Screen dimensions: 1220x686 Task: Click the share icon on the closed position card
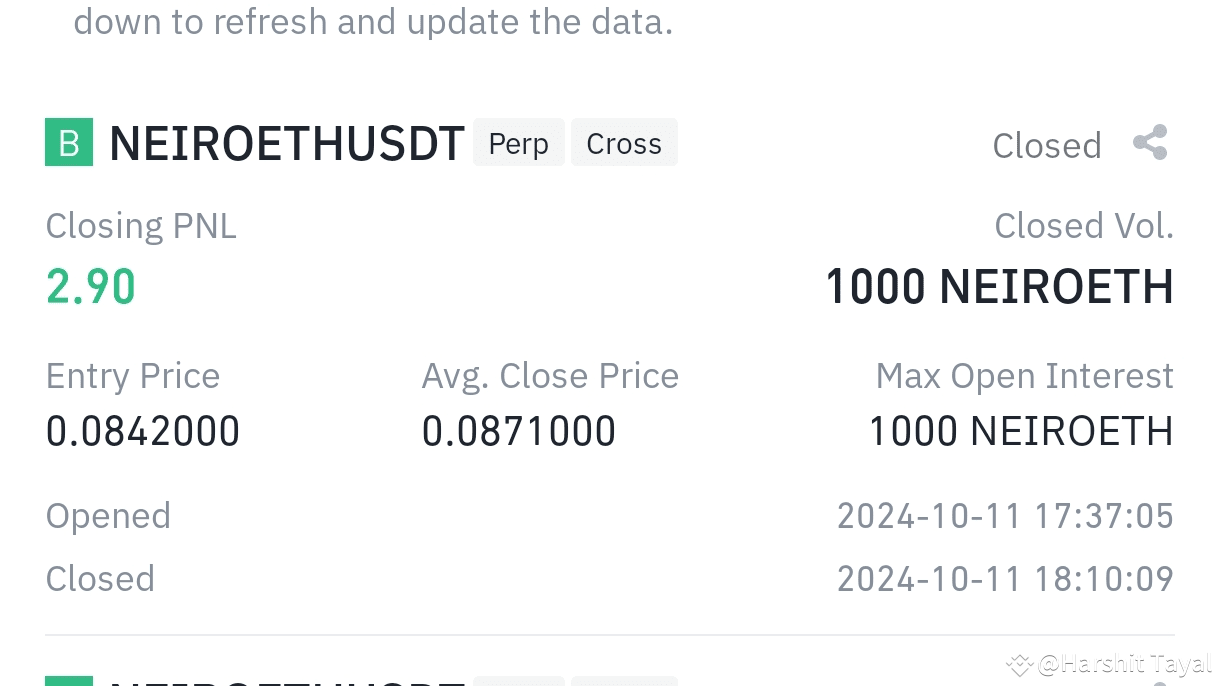tap(1149, 142)
